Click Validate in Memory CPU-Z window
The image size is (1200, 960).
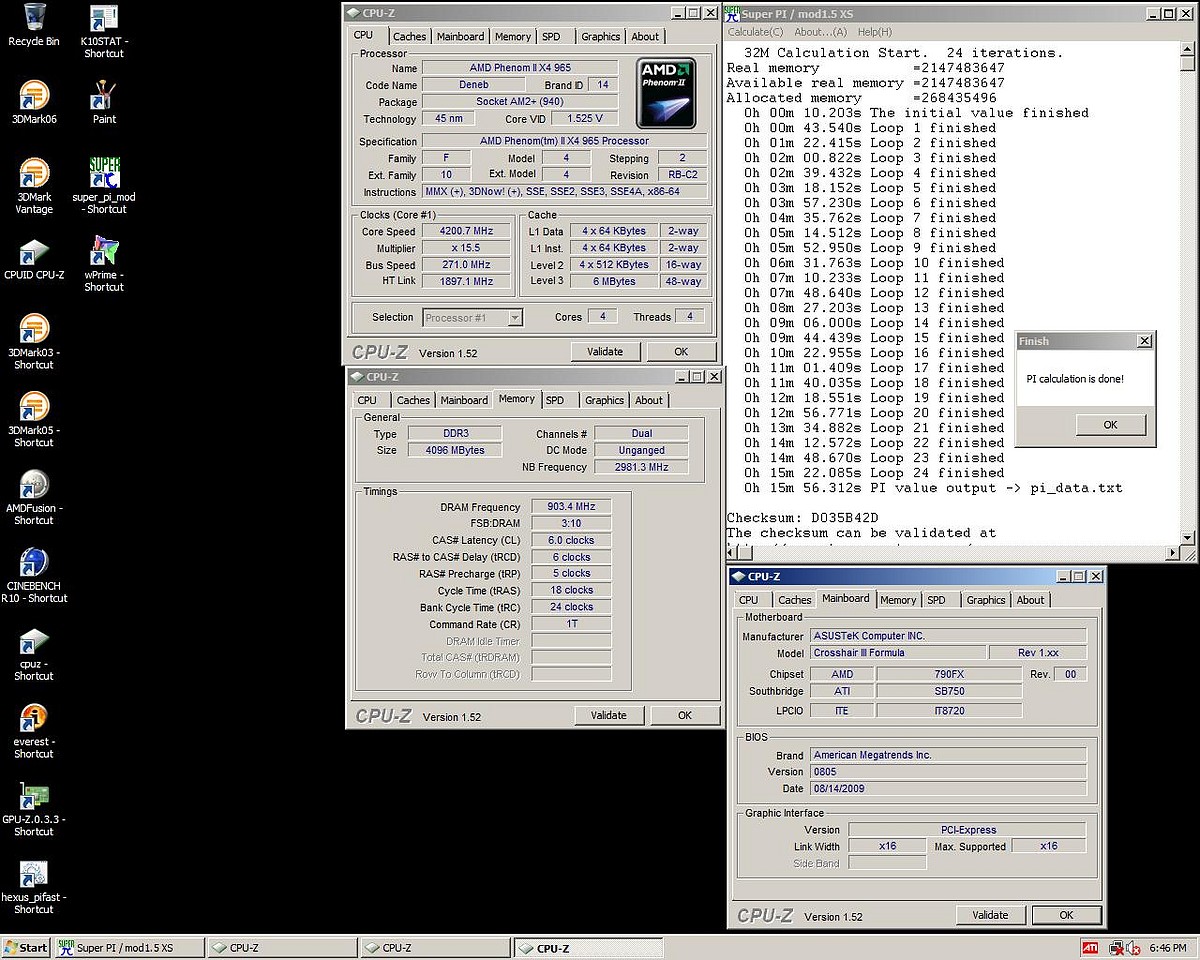coord(609,715)
